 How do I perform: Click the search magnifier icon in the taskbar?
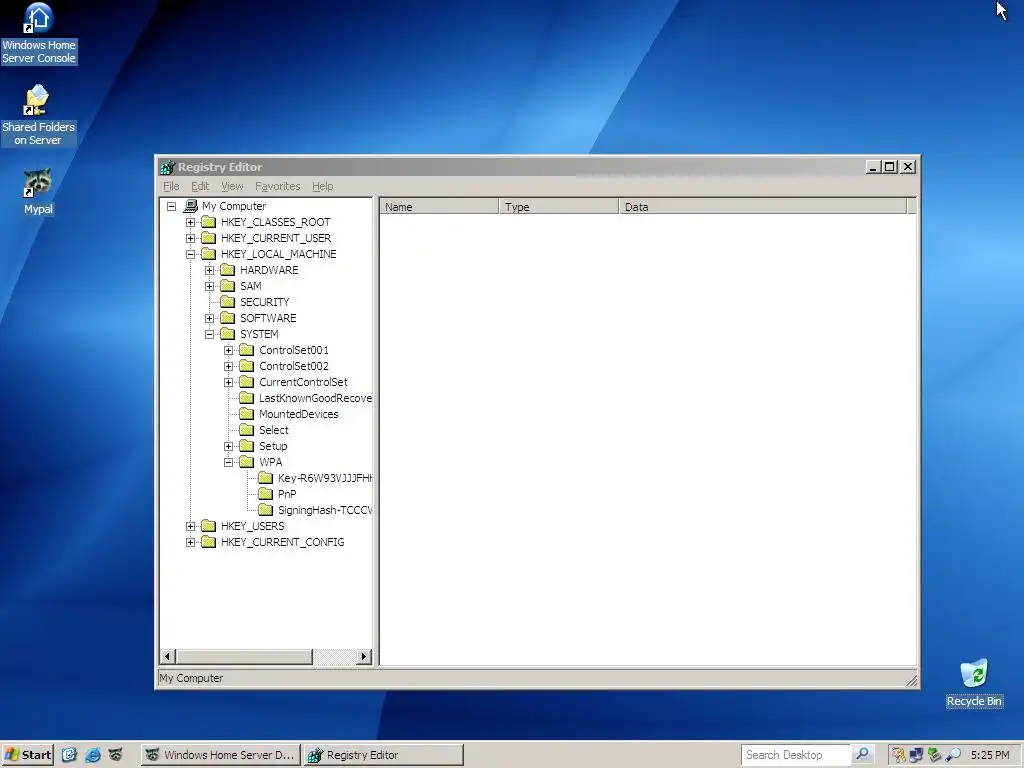coord(862,754)
